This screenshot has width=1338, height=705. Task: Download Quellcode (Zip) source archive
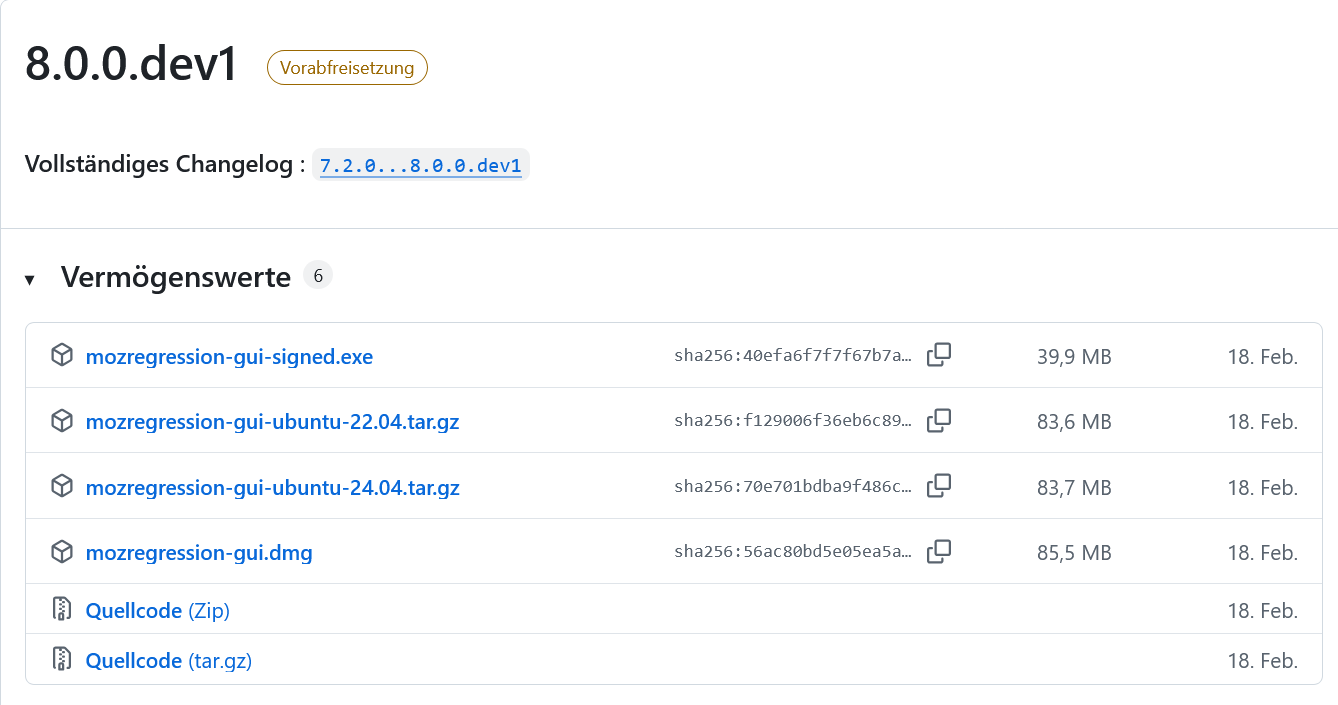157,610
